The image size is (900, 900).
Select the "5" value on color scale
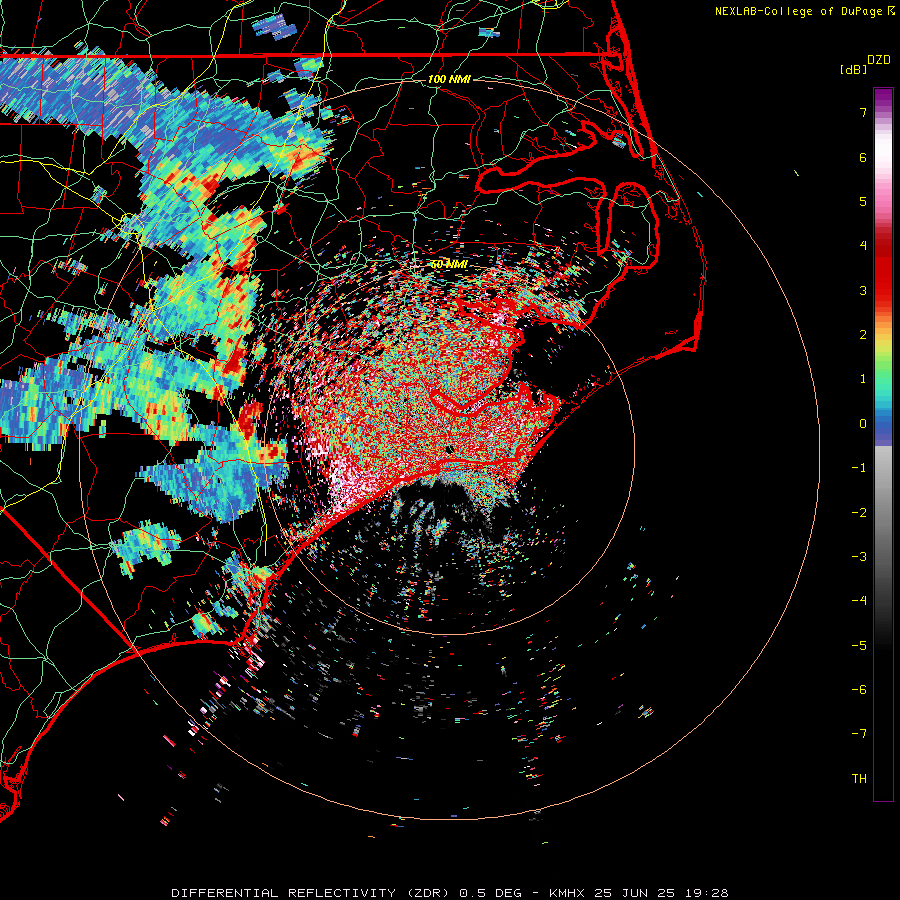click(x=863, y=201)
